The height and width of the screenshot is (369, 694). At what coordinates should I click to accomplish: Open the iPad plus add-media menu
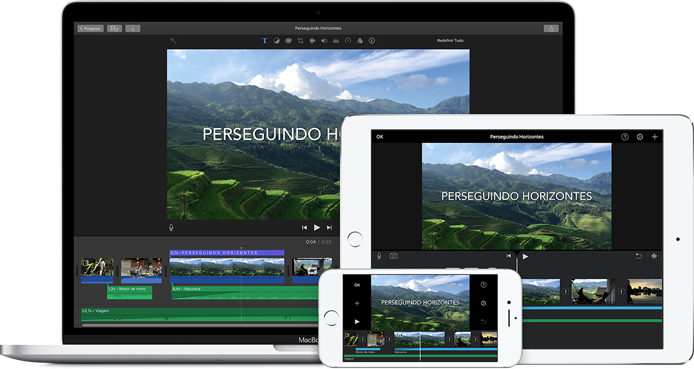pyautogui.click(x=655, y=137)
